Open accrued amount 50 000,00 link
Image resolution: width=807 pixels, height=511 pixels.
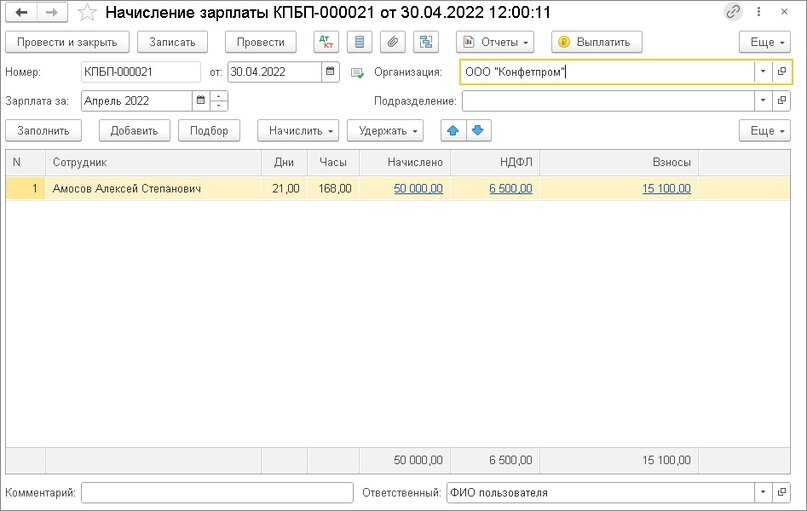418,189
